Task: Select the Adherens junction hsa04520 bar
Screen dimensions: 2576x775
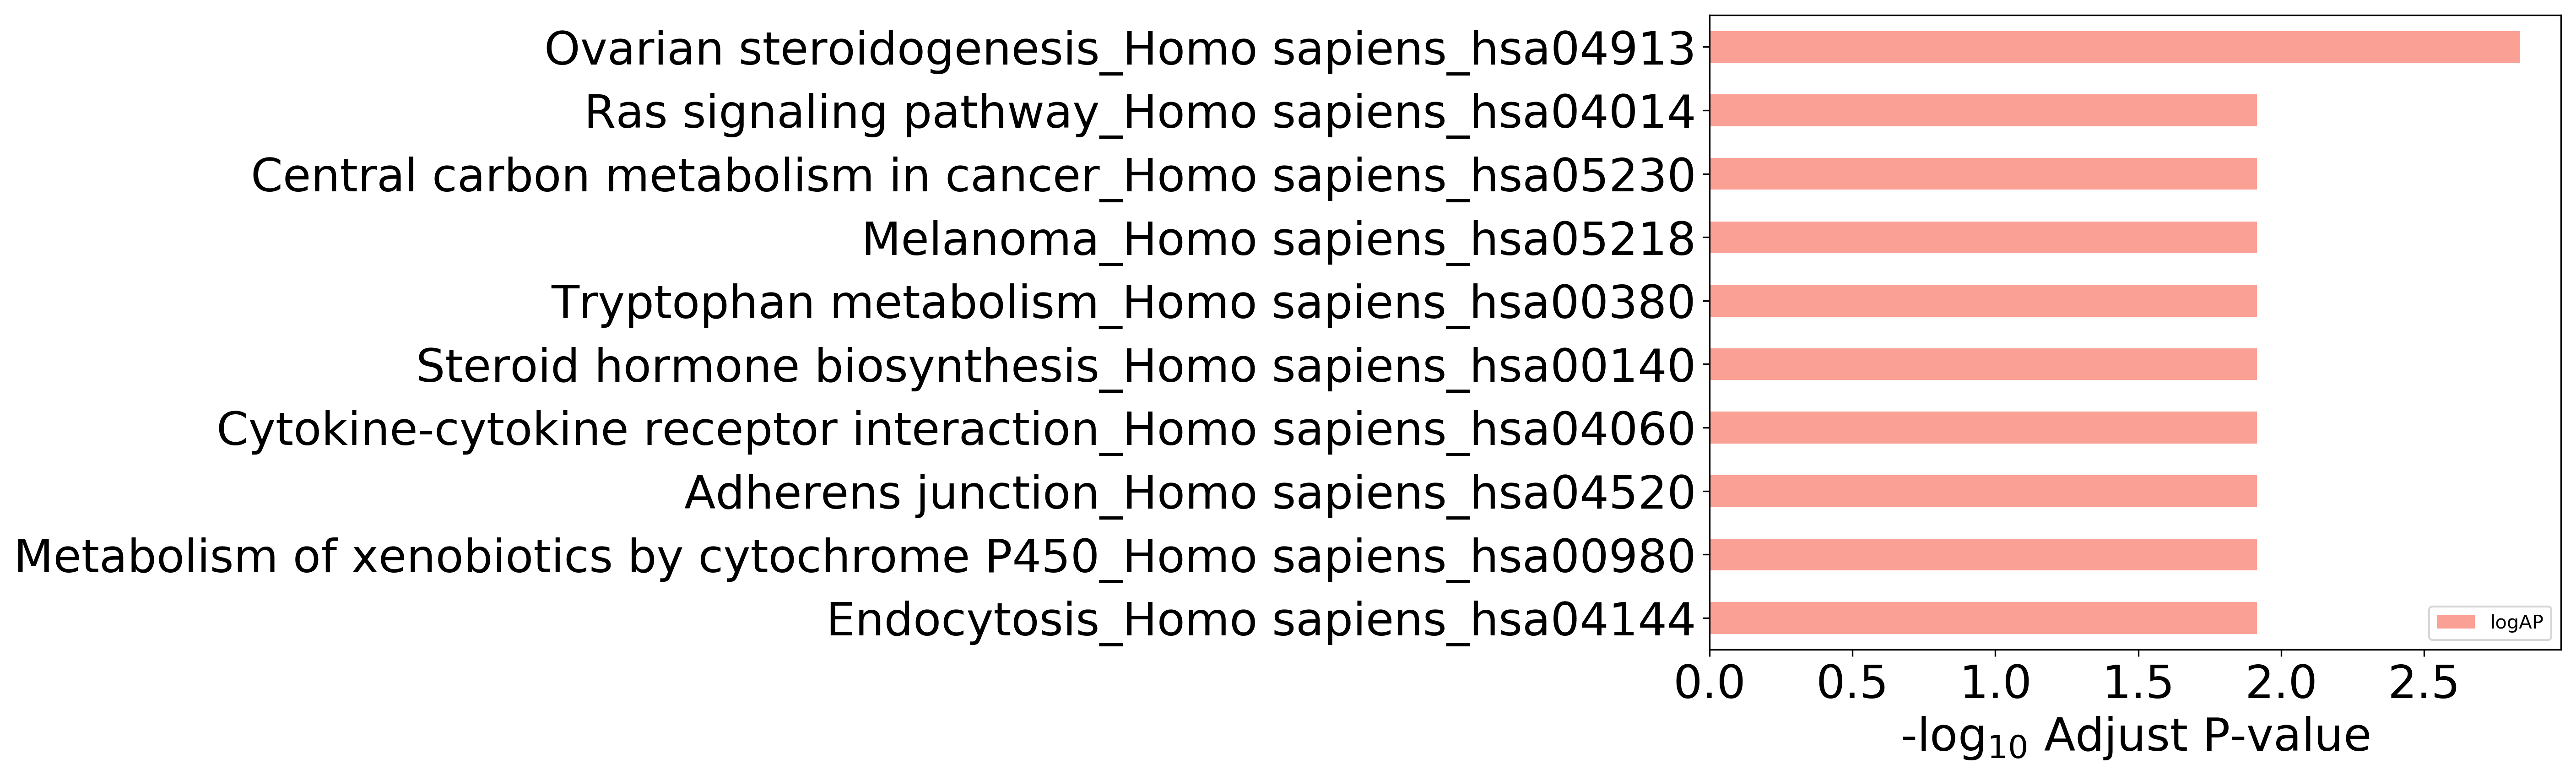Action: click(1983, 491)
